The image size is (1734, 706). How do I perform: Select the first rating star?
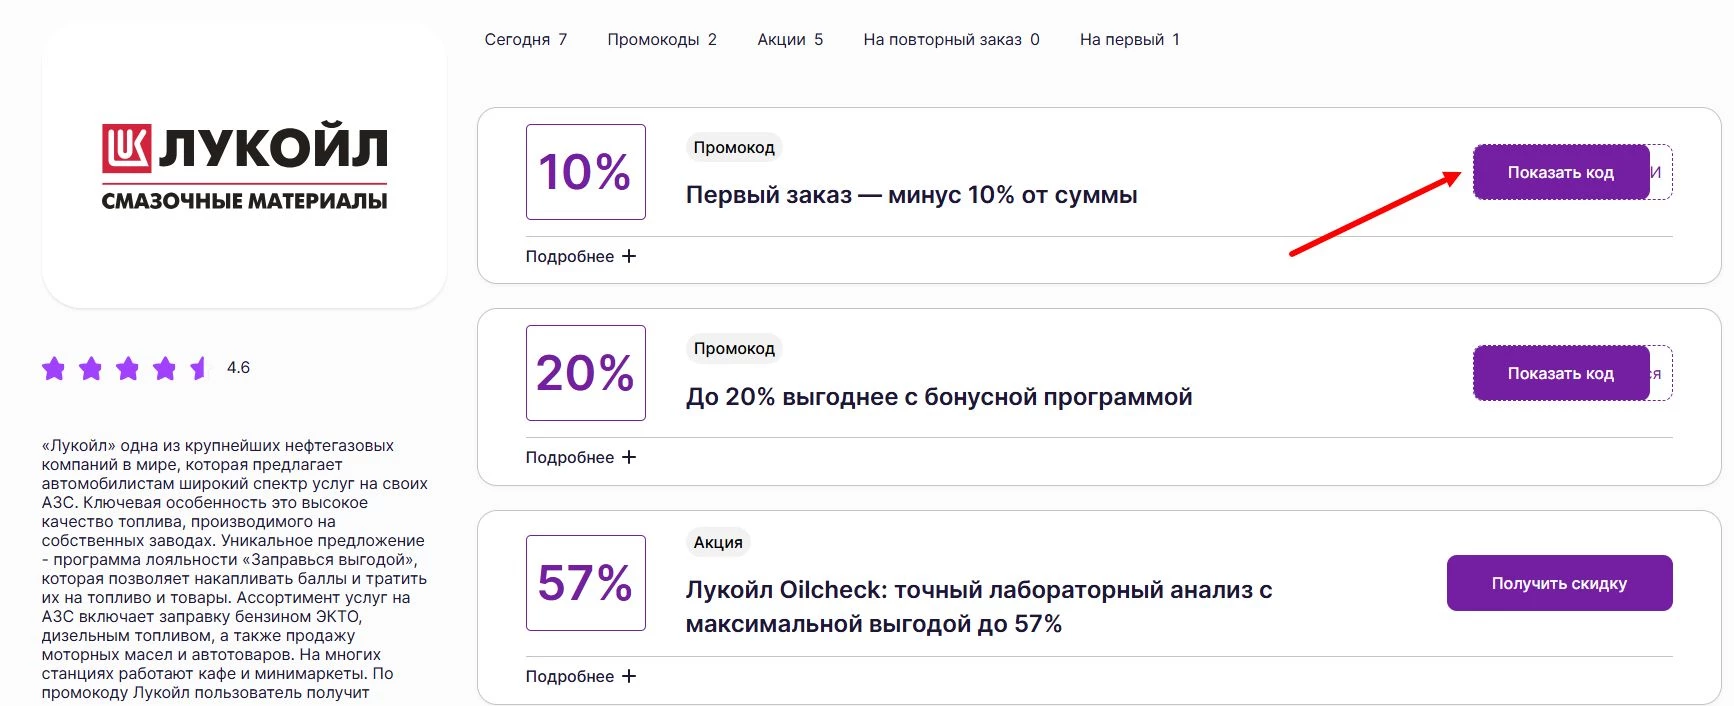point(55,368)
